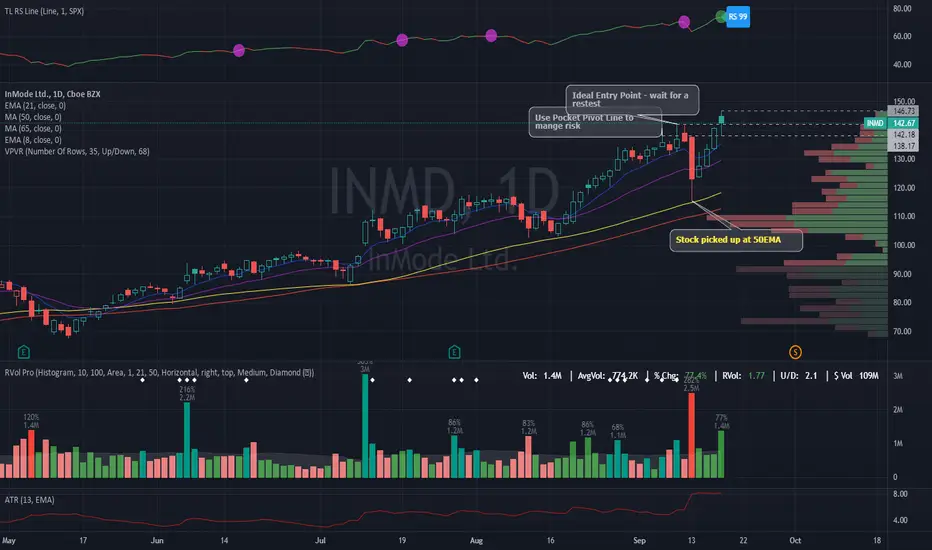Click the $ Vol 109M stat
This screenshot has width=932, height=550.
point(856,376)
